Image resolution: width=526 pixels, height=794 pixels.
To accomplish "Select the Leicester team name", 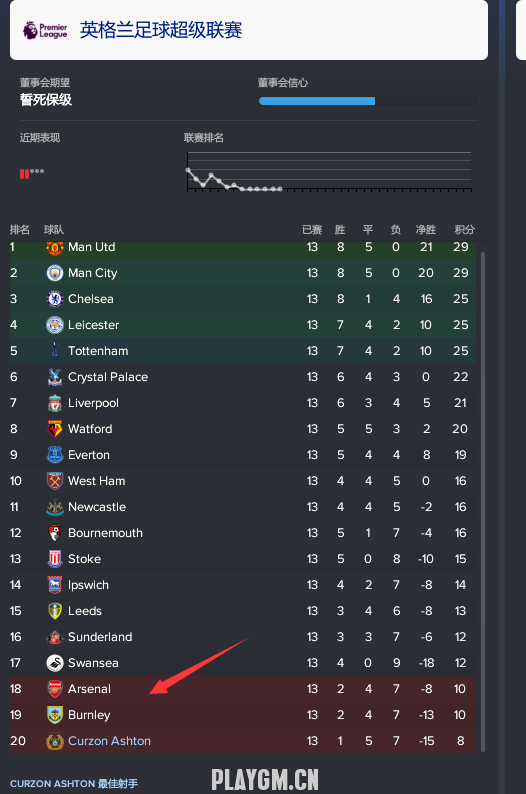I will (94, 325).
